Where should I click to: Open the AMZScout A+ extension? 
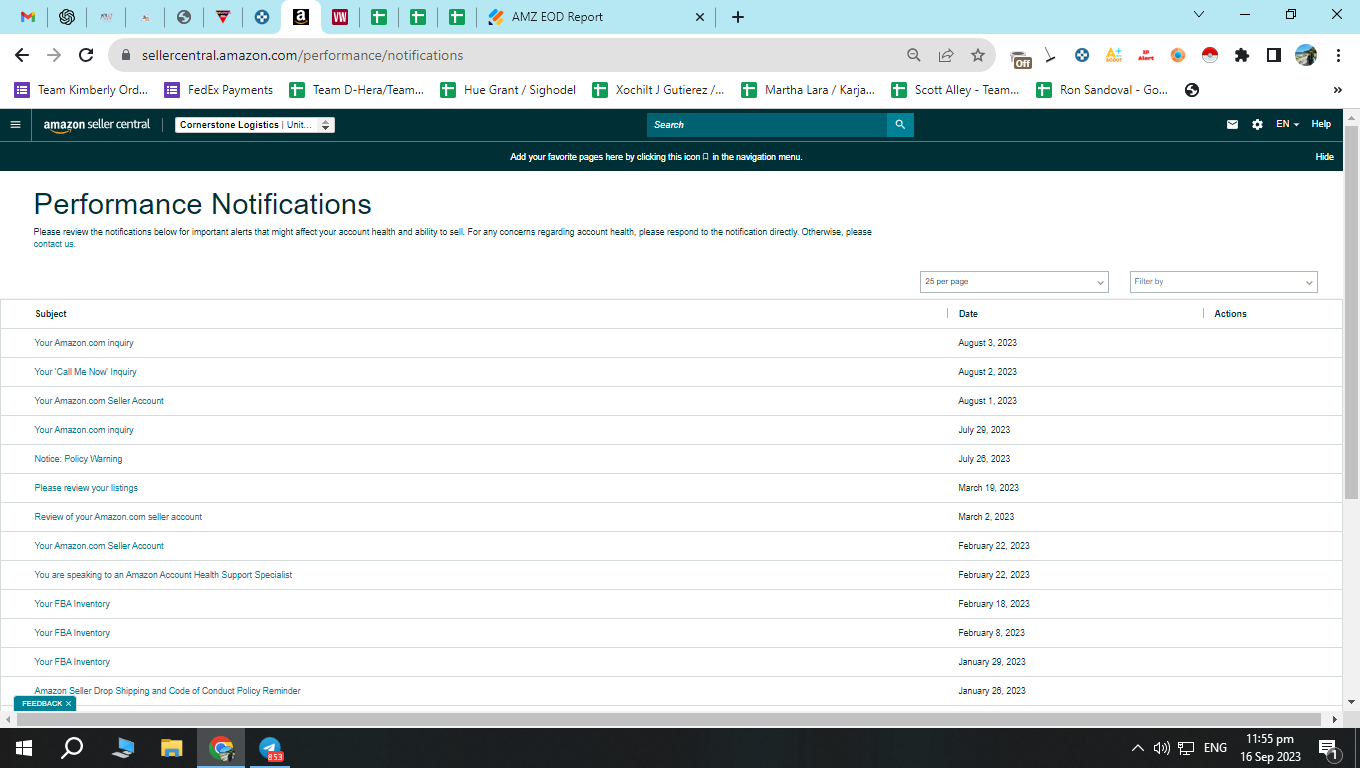click(x=1113, y=55)
